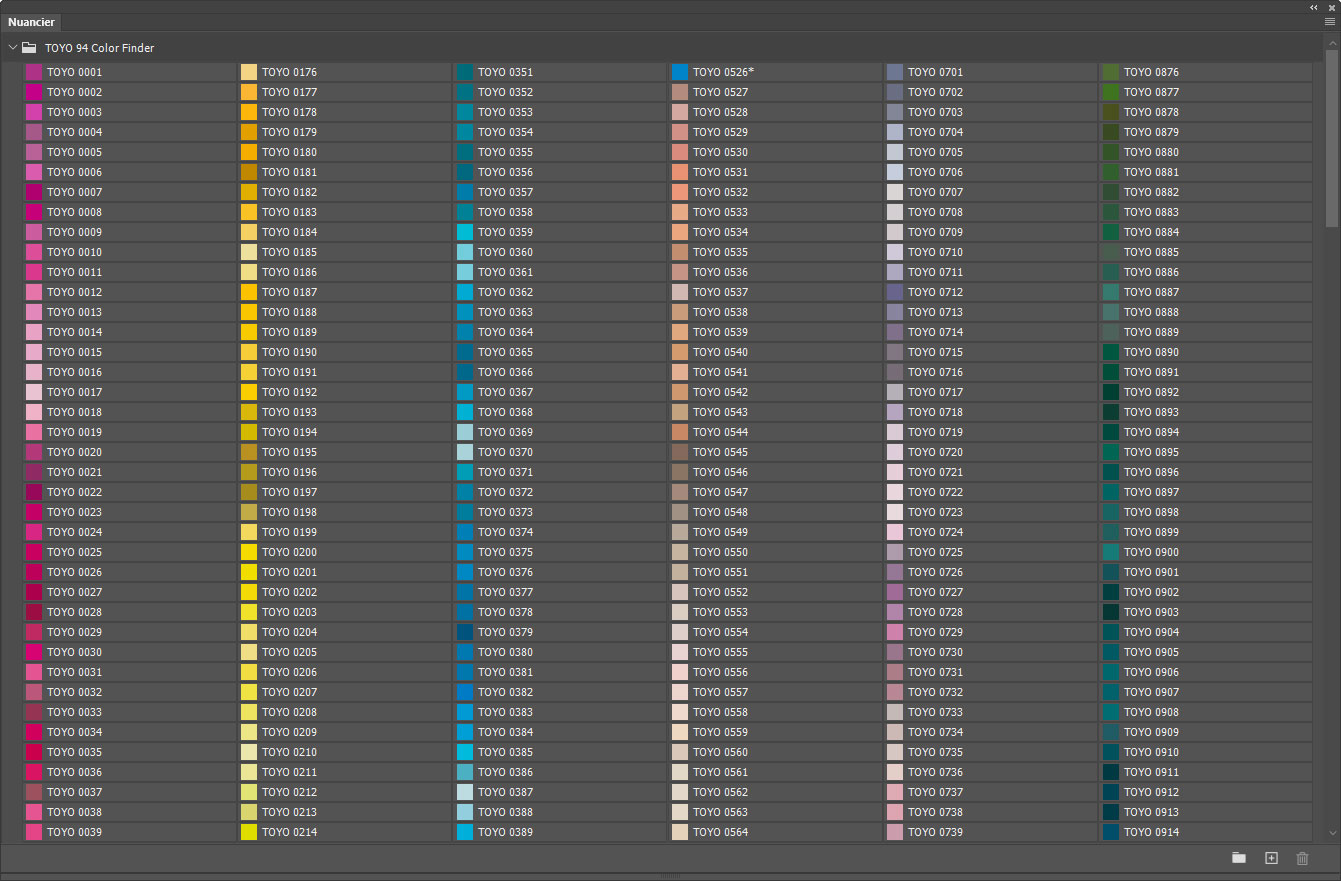Click the delete swatch trash icon

pyautogui.click(x=1302, y=858)
